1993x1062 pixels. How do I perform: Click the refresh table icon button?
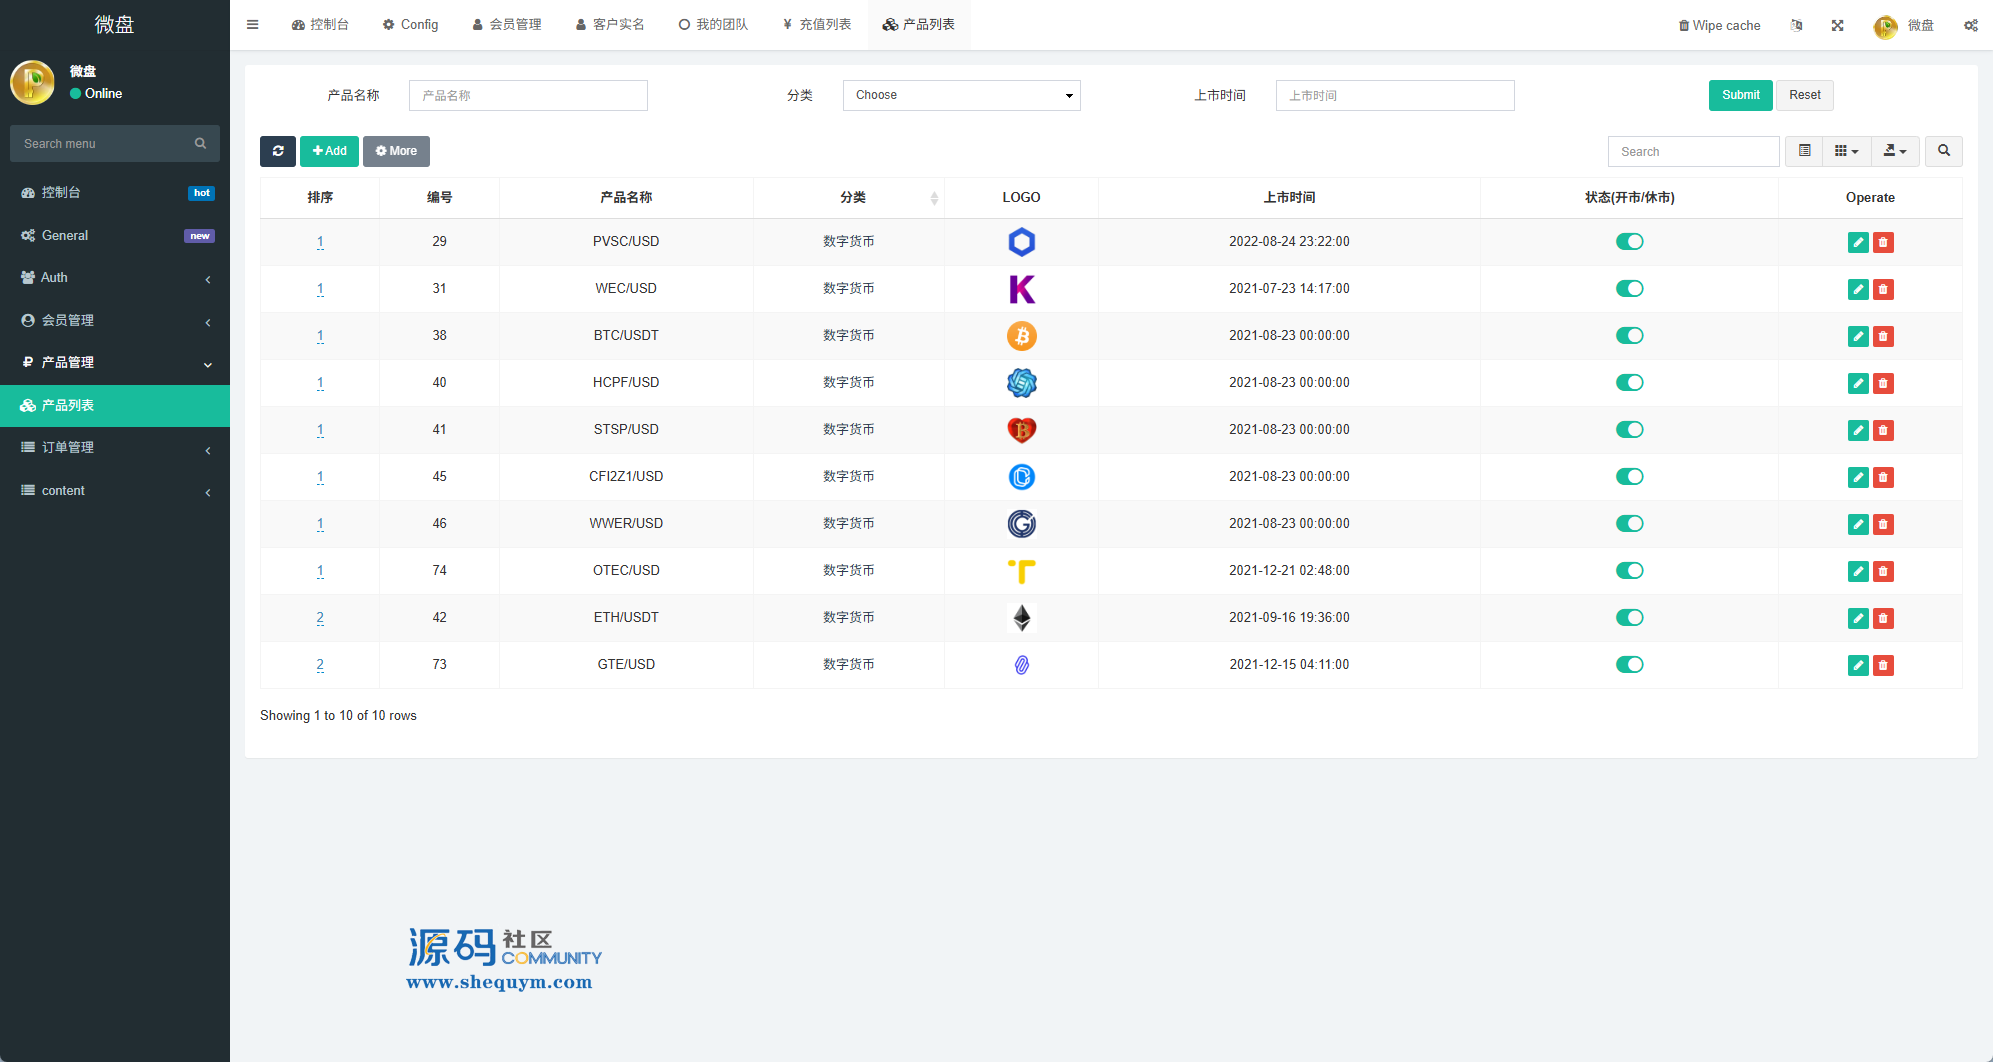[277, 151]
